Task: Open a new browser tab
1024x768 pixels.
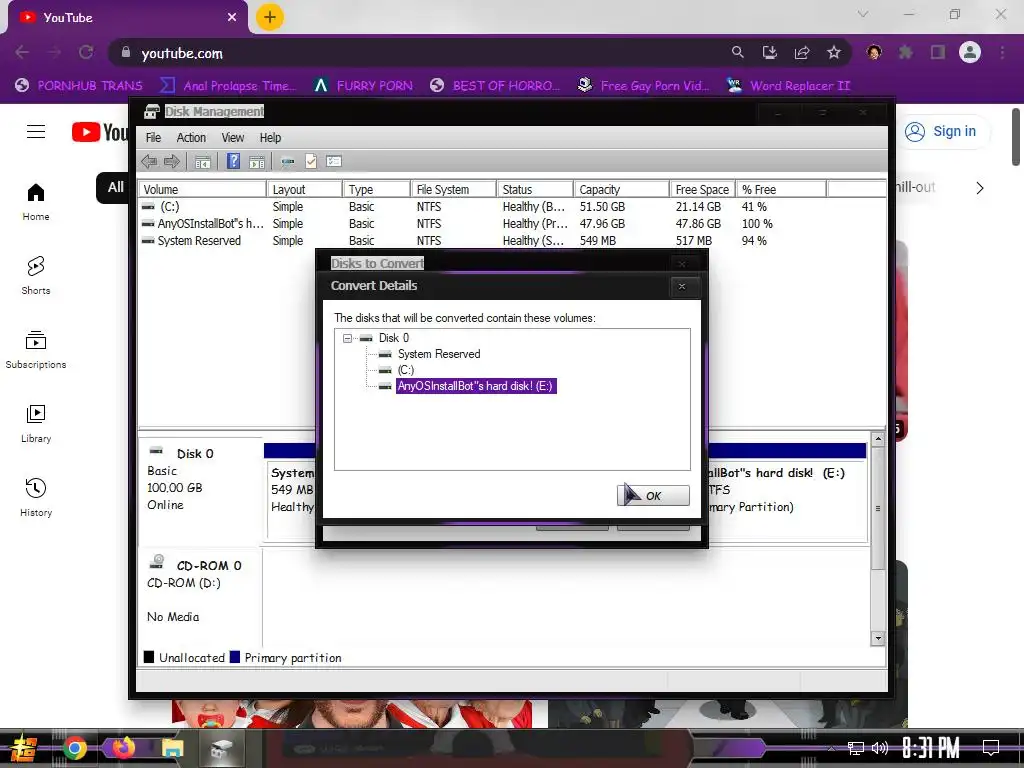Action: 270,17
